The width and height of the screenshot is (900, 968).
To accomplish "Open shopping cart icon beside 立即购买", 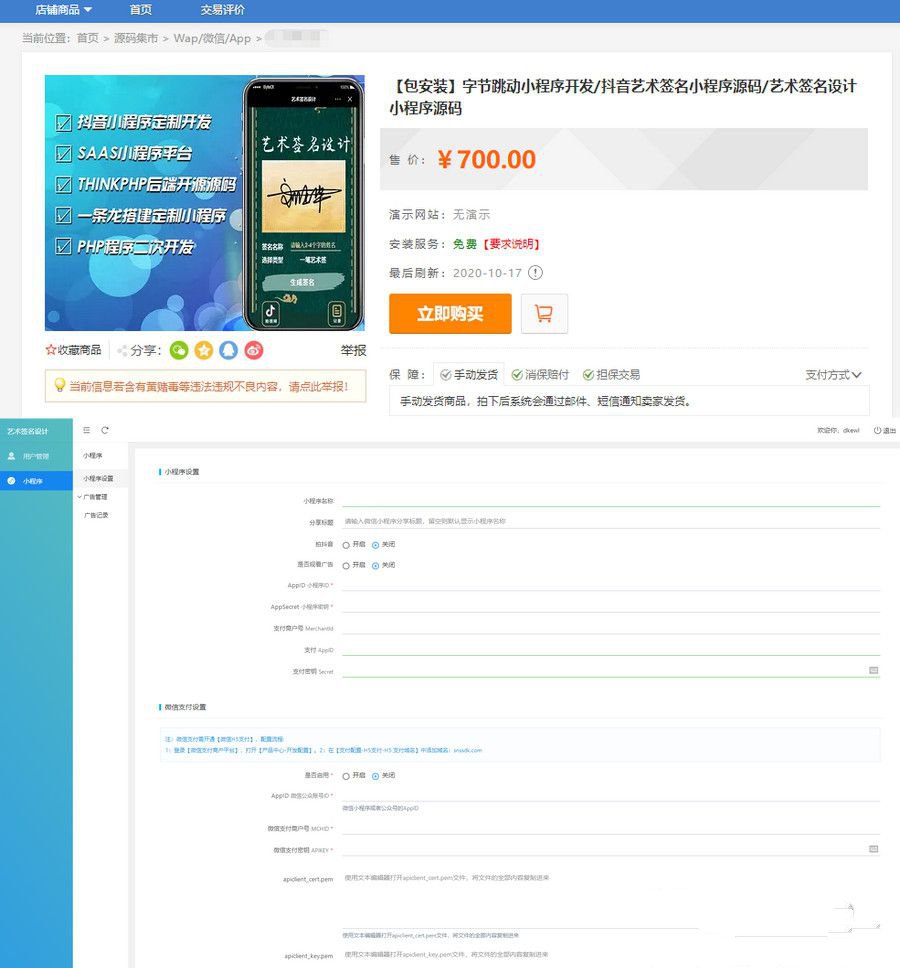I will [542, 314].
